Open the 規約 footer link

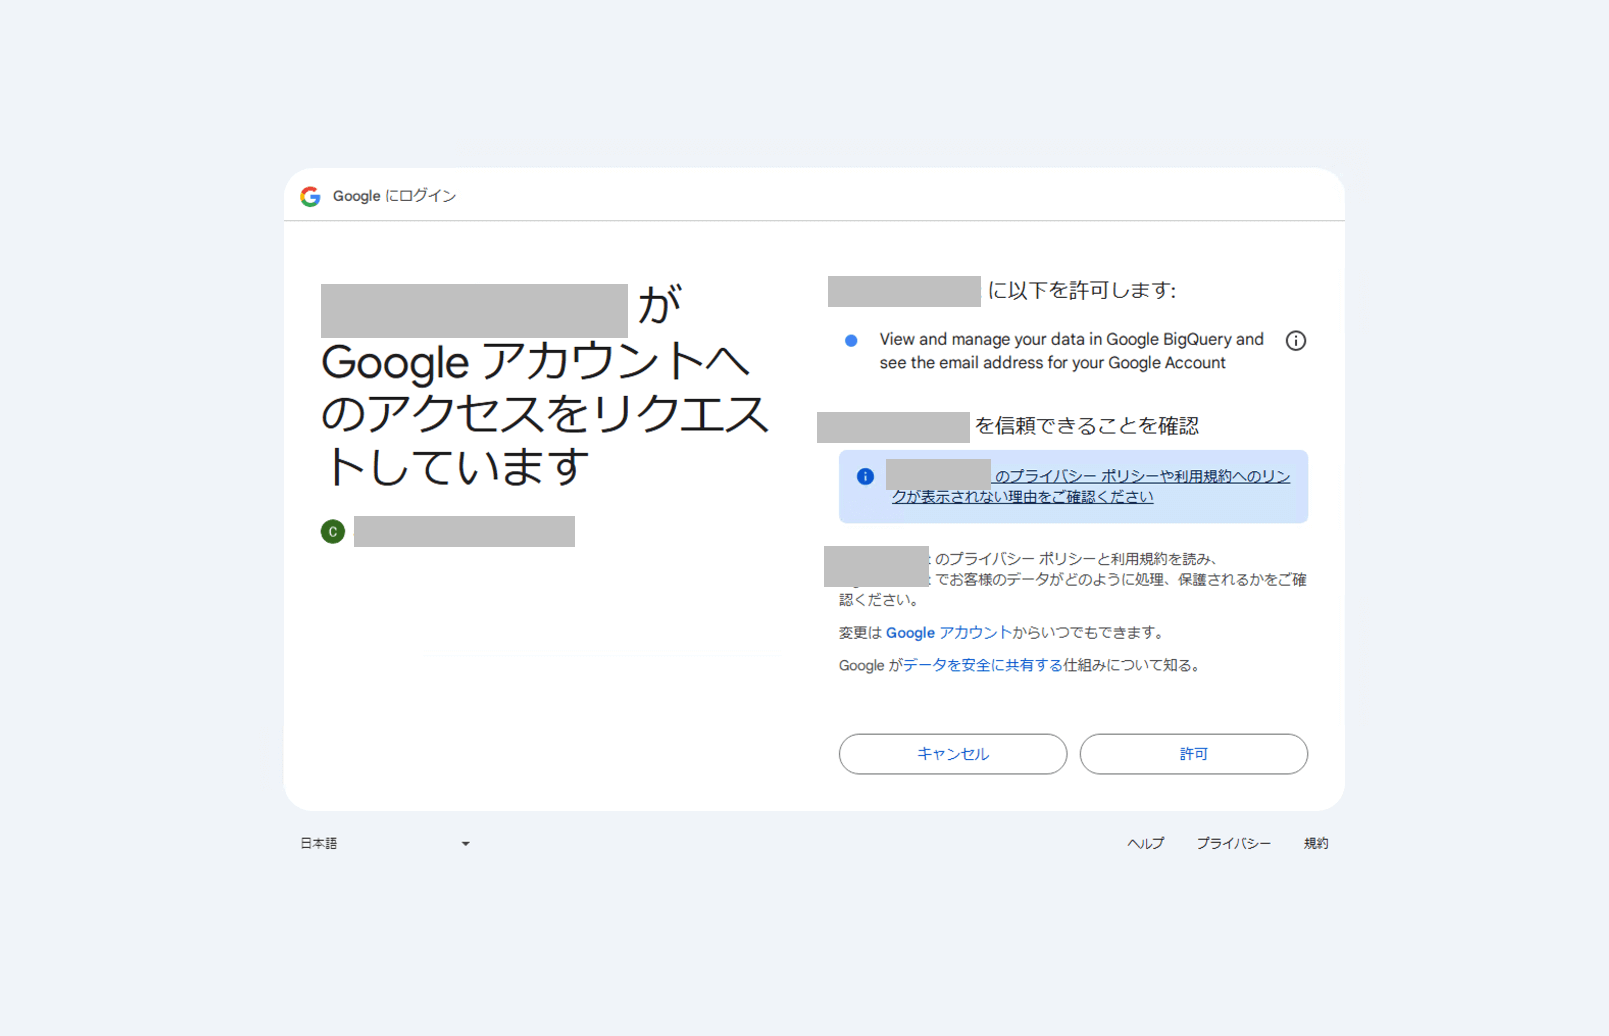point(1316,844)
